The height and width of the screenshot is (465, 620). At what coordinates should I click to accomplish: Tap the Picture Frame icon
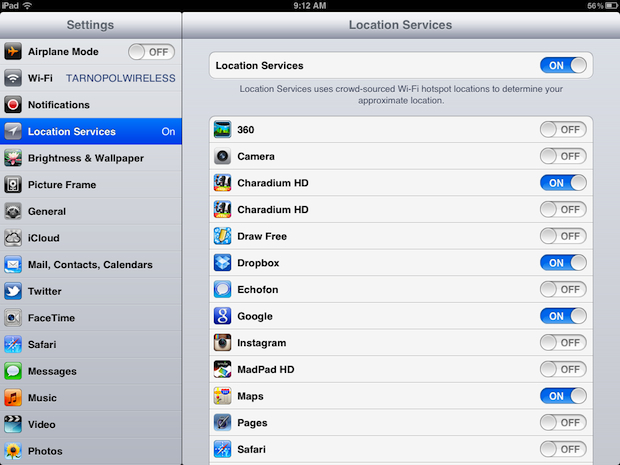[x=13, y=185]
